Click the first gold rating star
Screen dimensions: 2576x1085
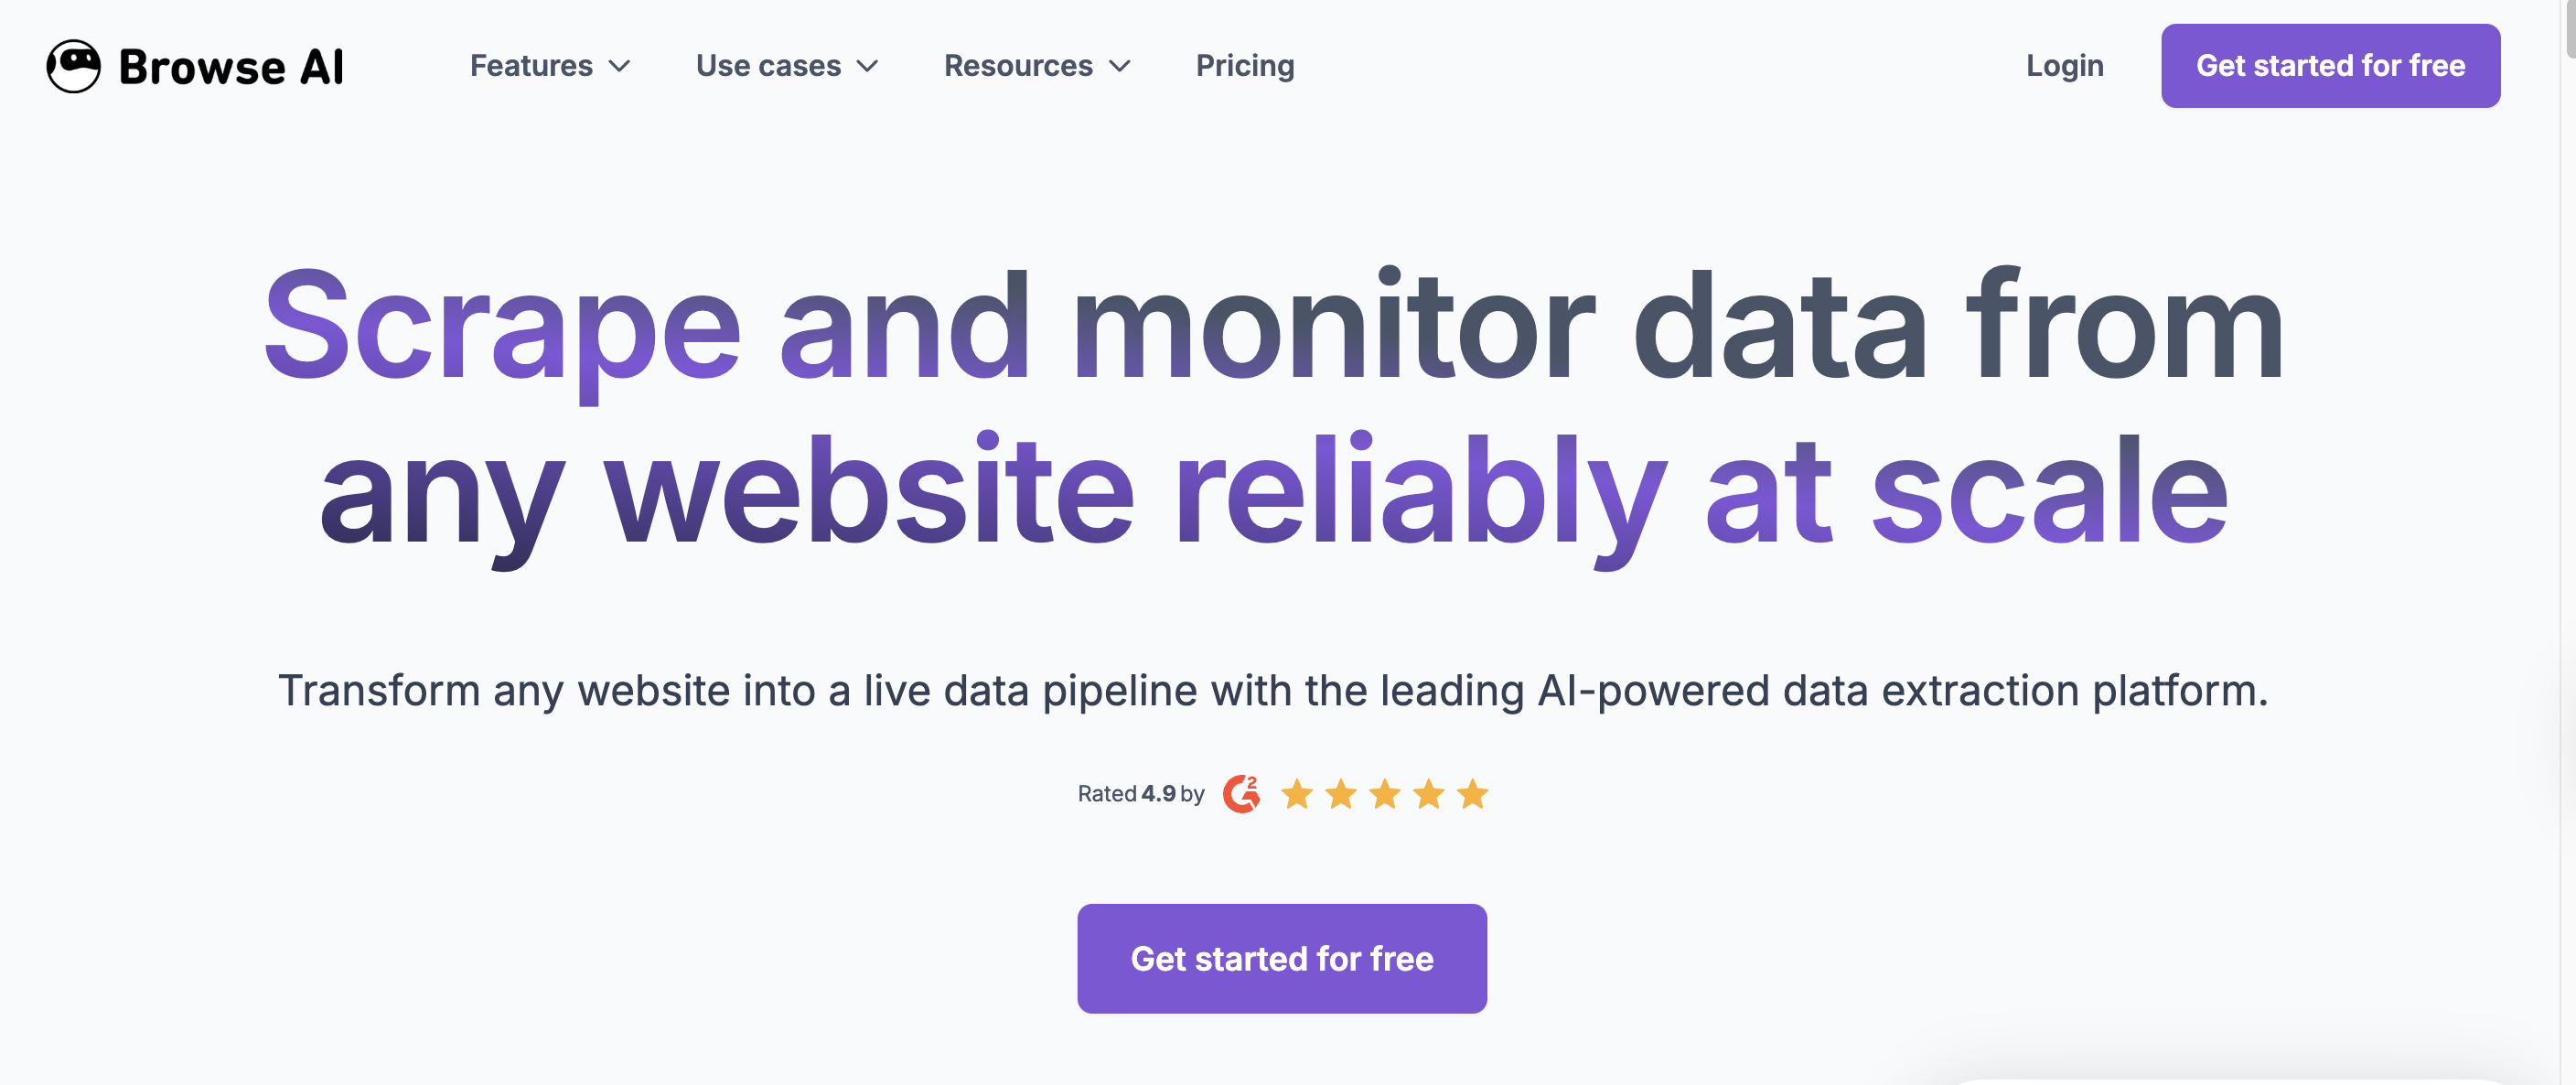click(x=1297, y=794)
